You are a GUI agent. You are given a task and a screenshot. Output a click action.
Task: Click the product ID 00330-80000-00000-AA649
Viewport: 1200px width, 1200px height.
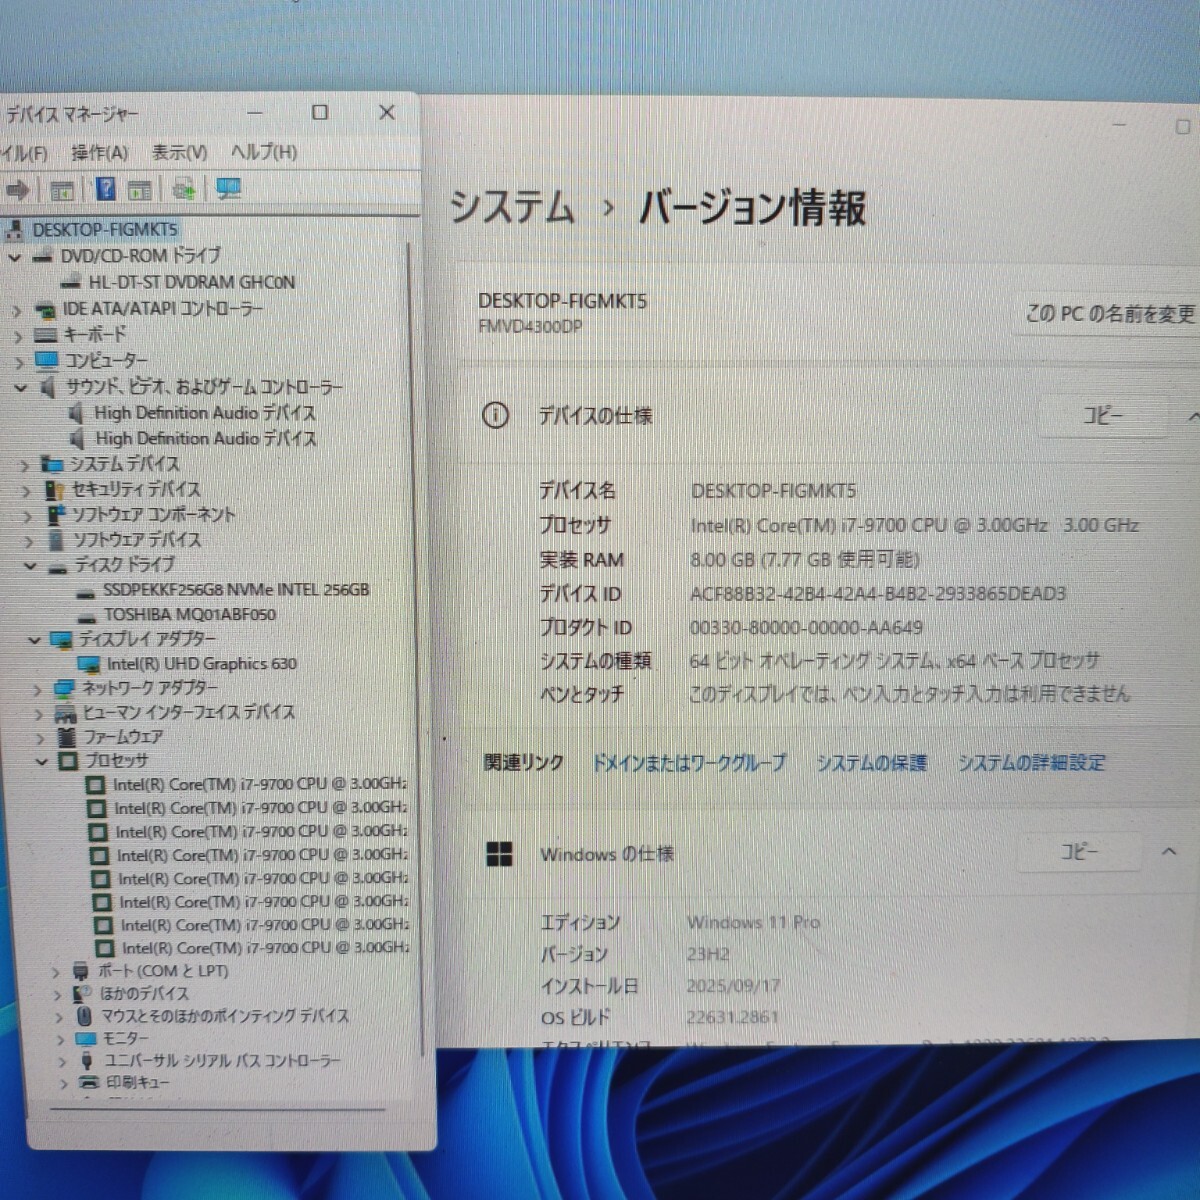click(x=806, y=628)
